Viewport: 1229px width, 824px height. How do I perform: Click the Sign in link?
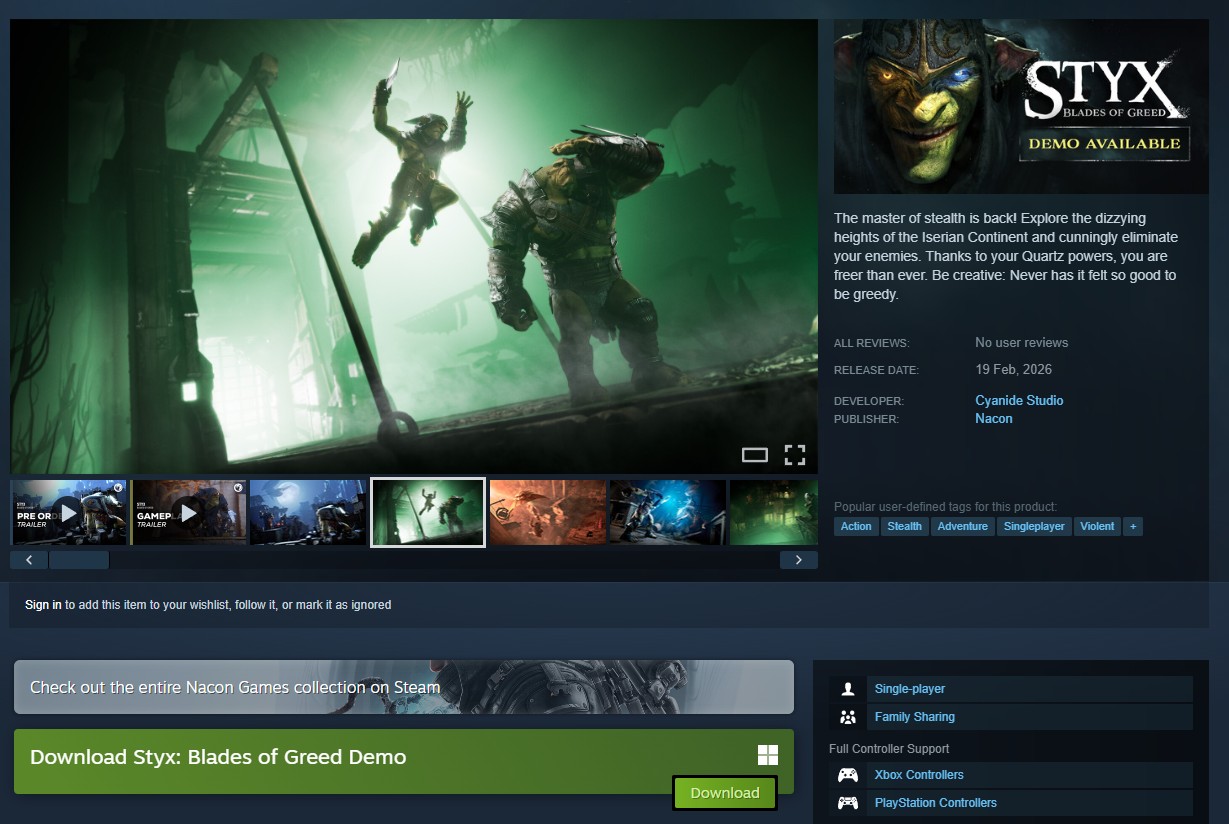point(43,605)
